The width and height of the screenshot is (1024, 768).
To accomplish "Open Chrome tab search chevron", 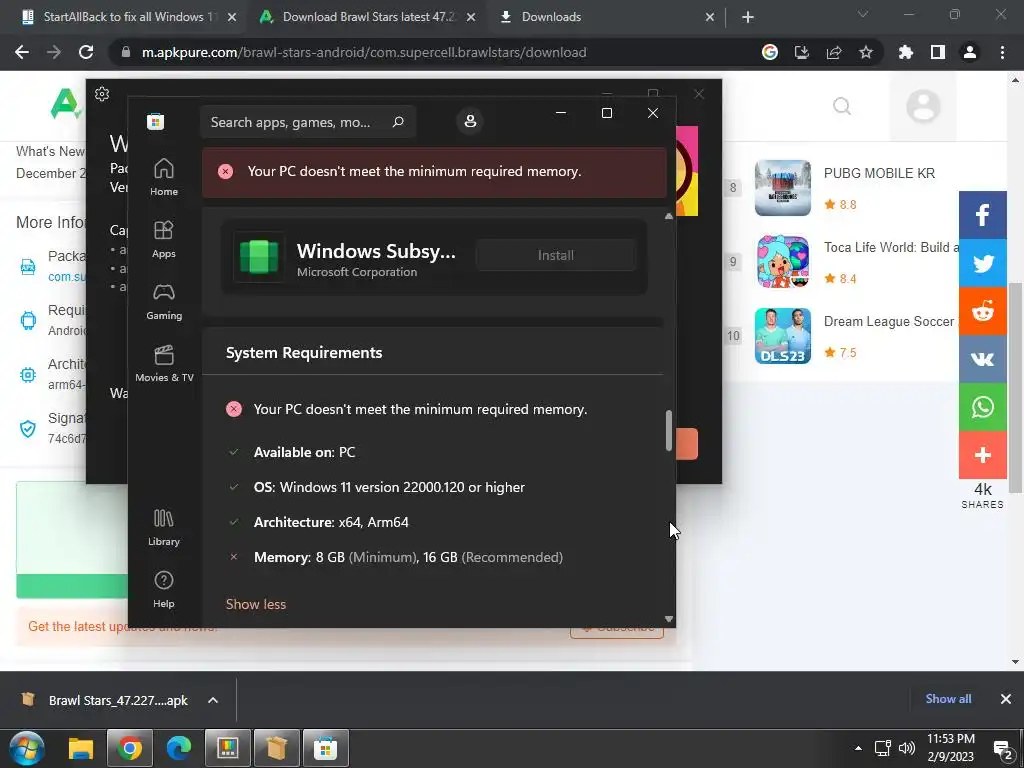I will (x=863, y=14).
